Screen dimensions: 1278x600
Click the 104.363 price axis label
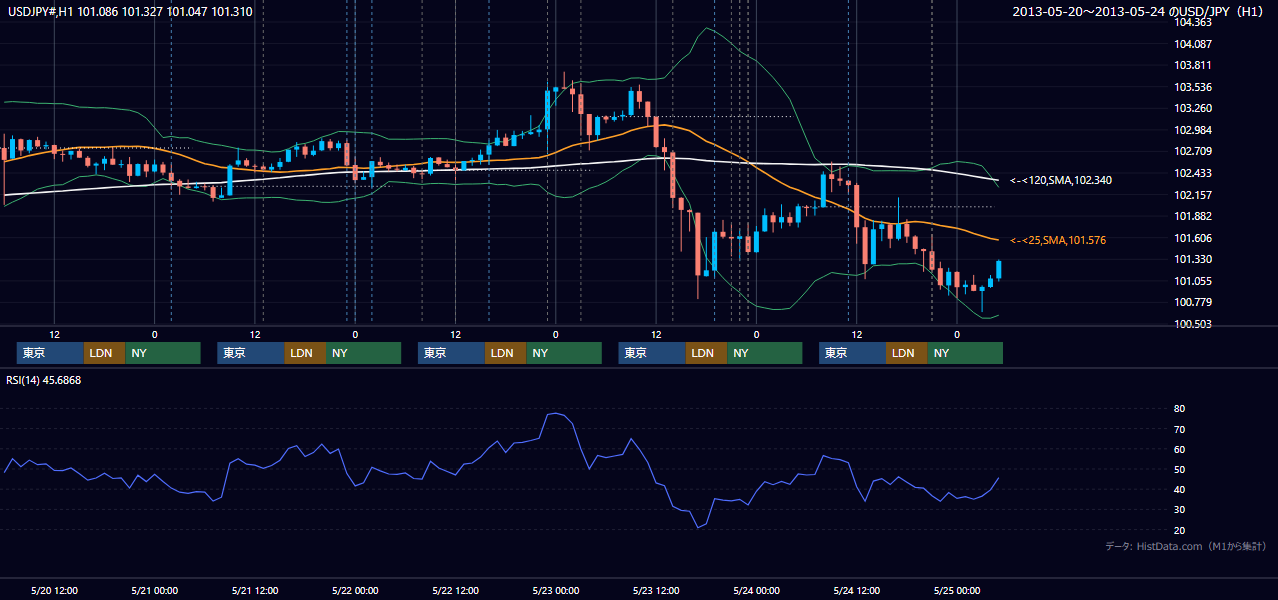1193,22
